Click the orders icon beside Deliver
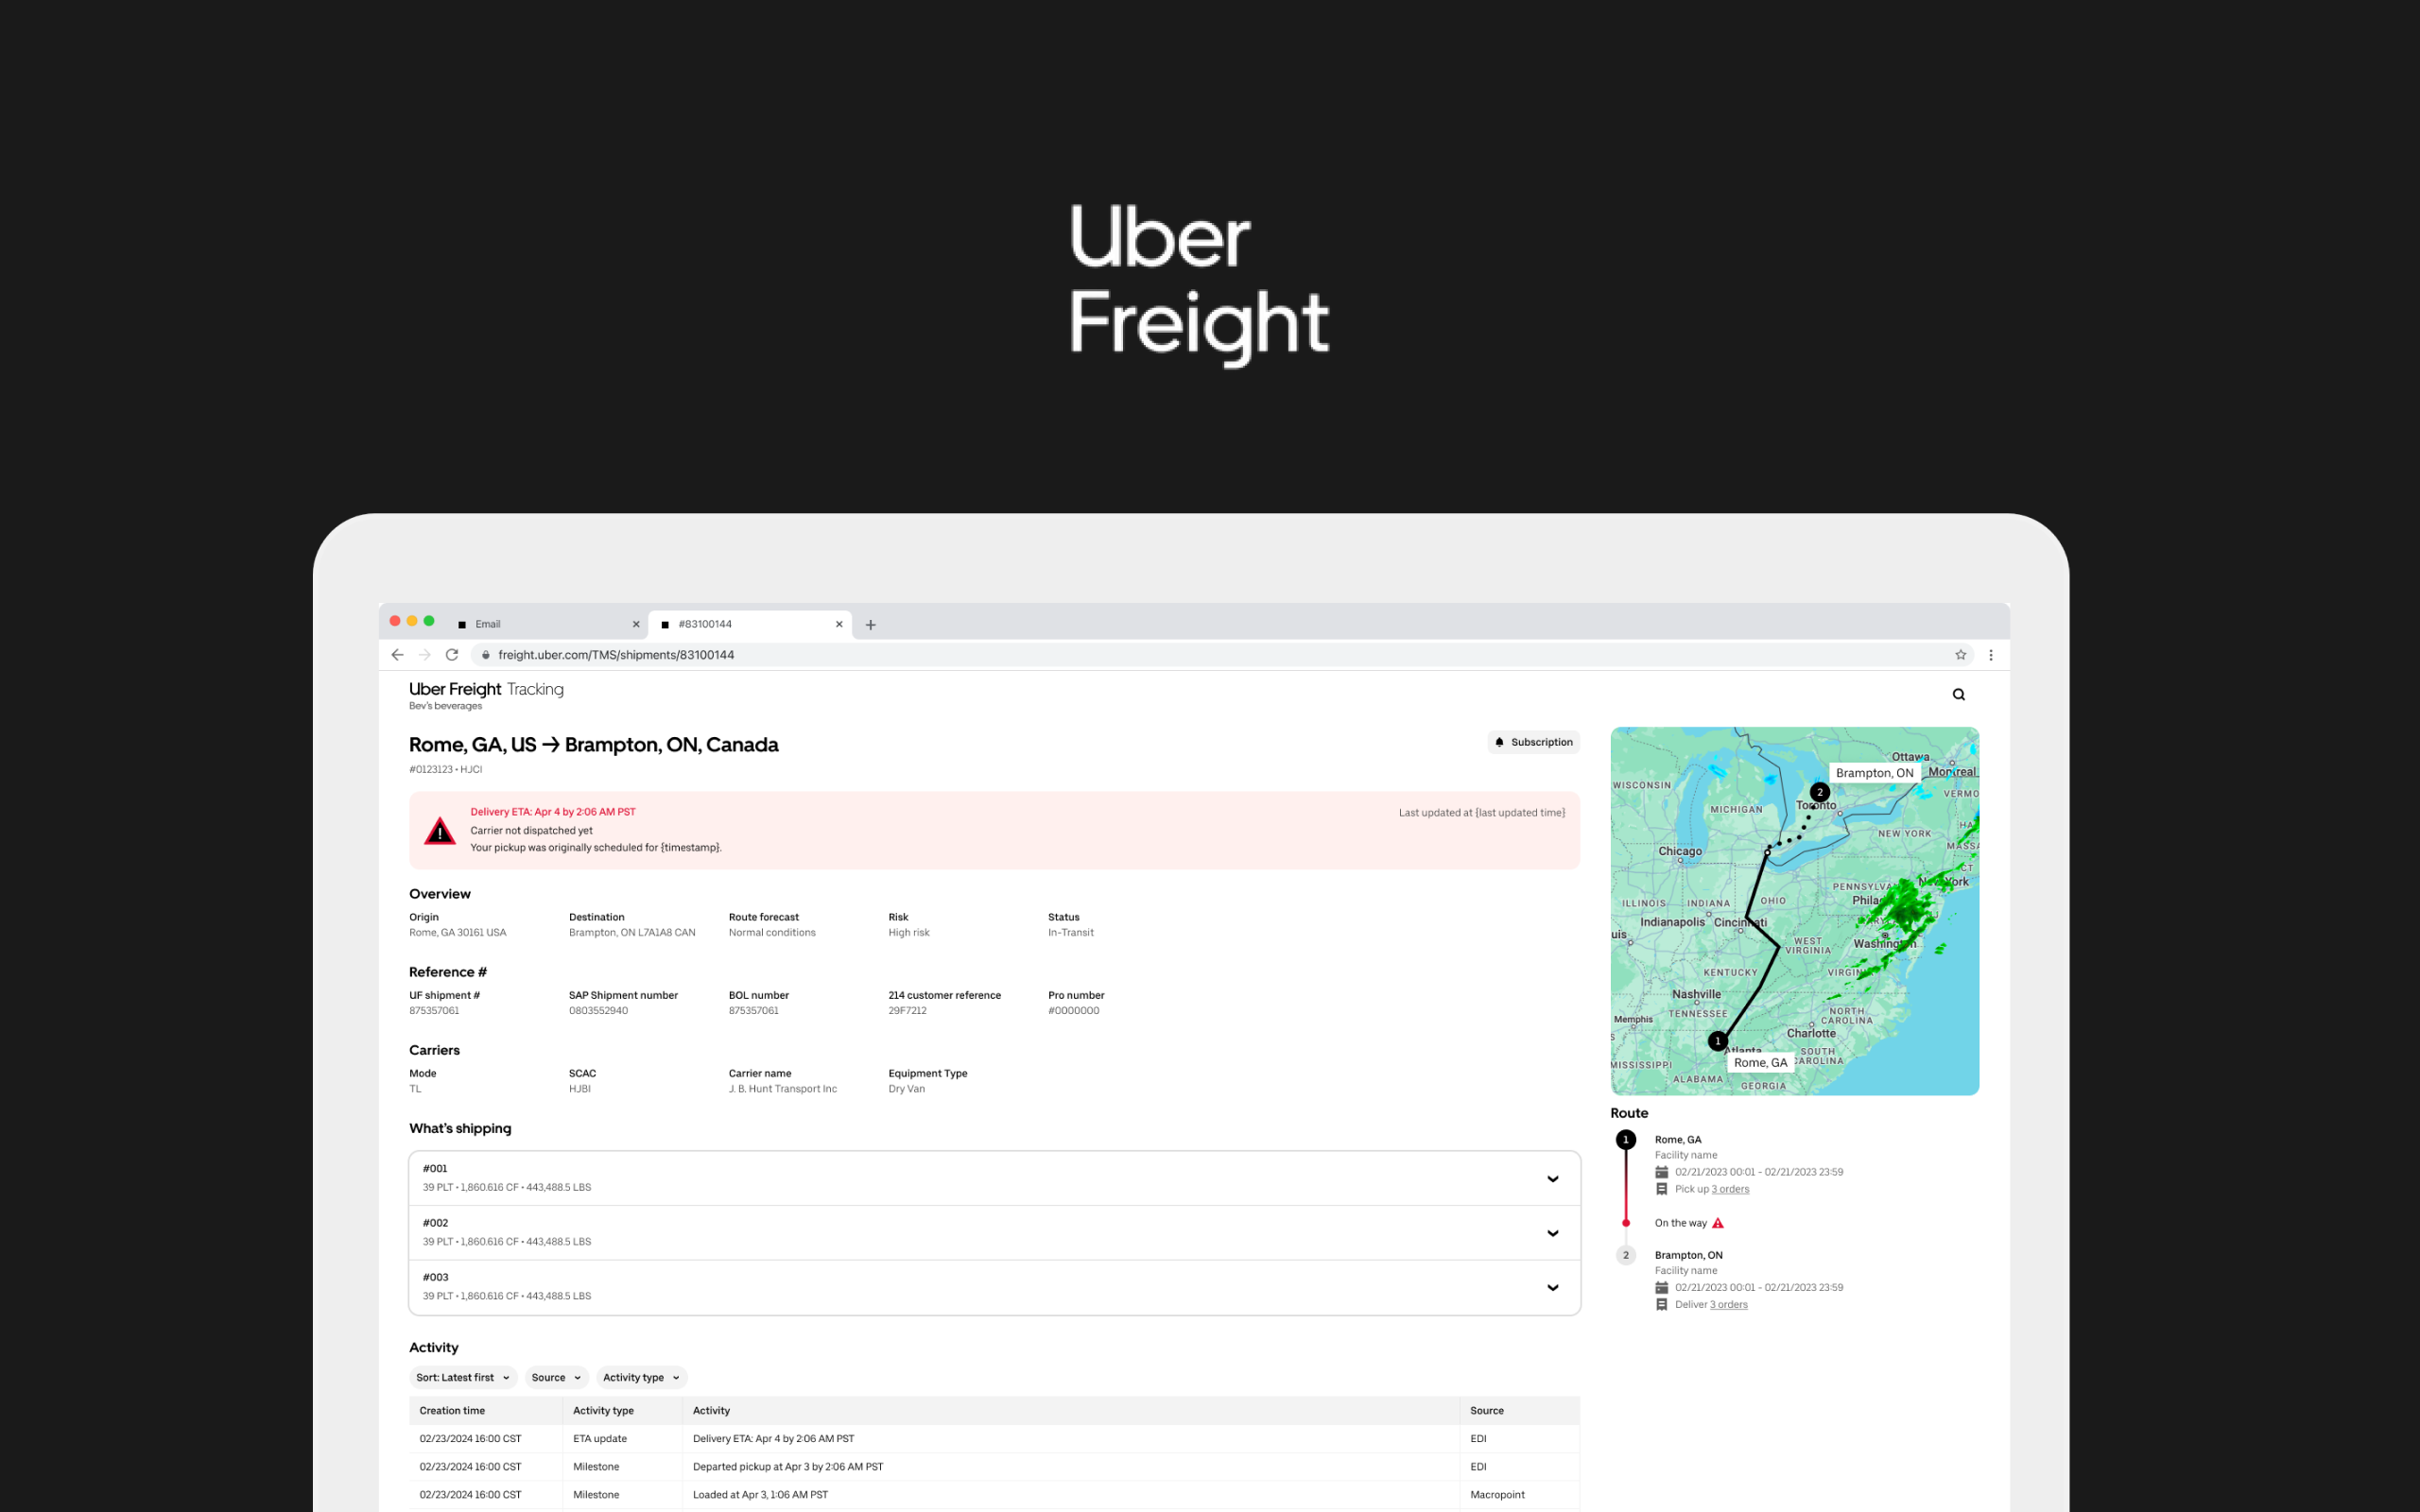2420x1512 pixels. point(1661,1305)
